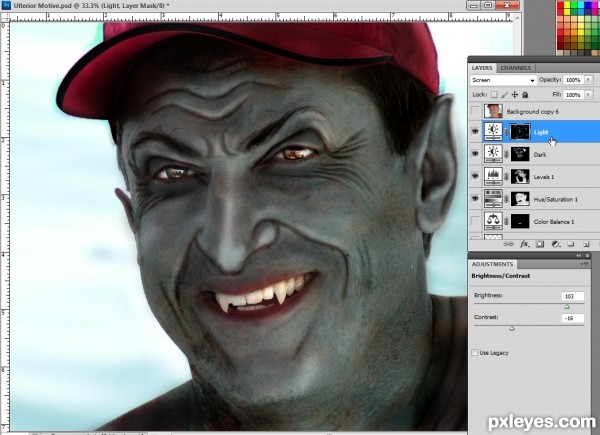This screenshot has height=435, width=600.
Task: Select the Levels 1 histogram adjustment icon
Action: pos(493,176)
